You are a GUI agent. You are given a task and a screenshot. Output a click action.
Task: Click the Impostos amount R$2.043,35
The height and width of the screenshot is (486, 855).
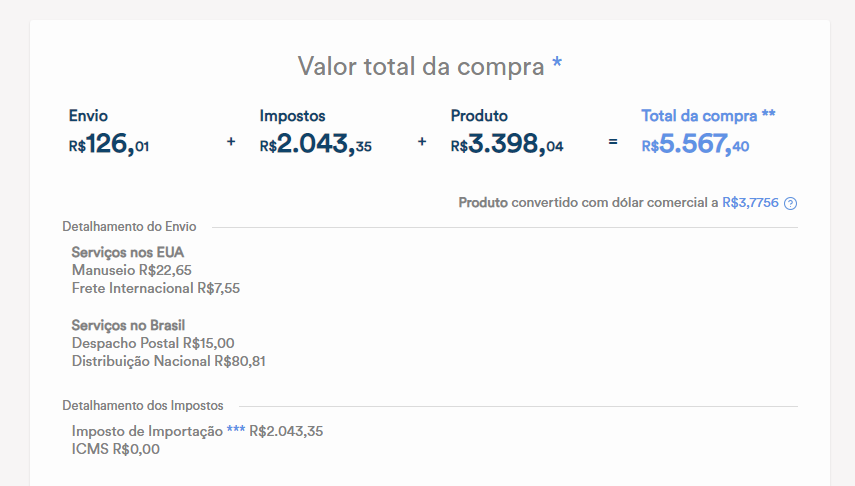click(315, 145)
